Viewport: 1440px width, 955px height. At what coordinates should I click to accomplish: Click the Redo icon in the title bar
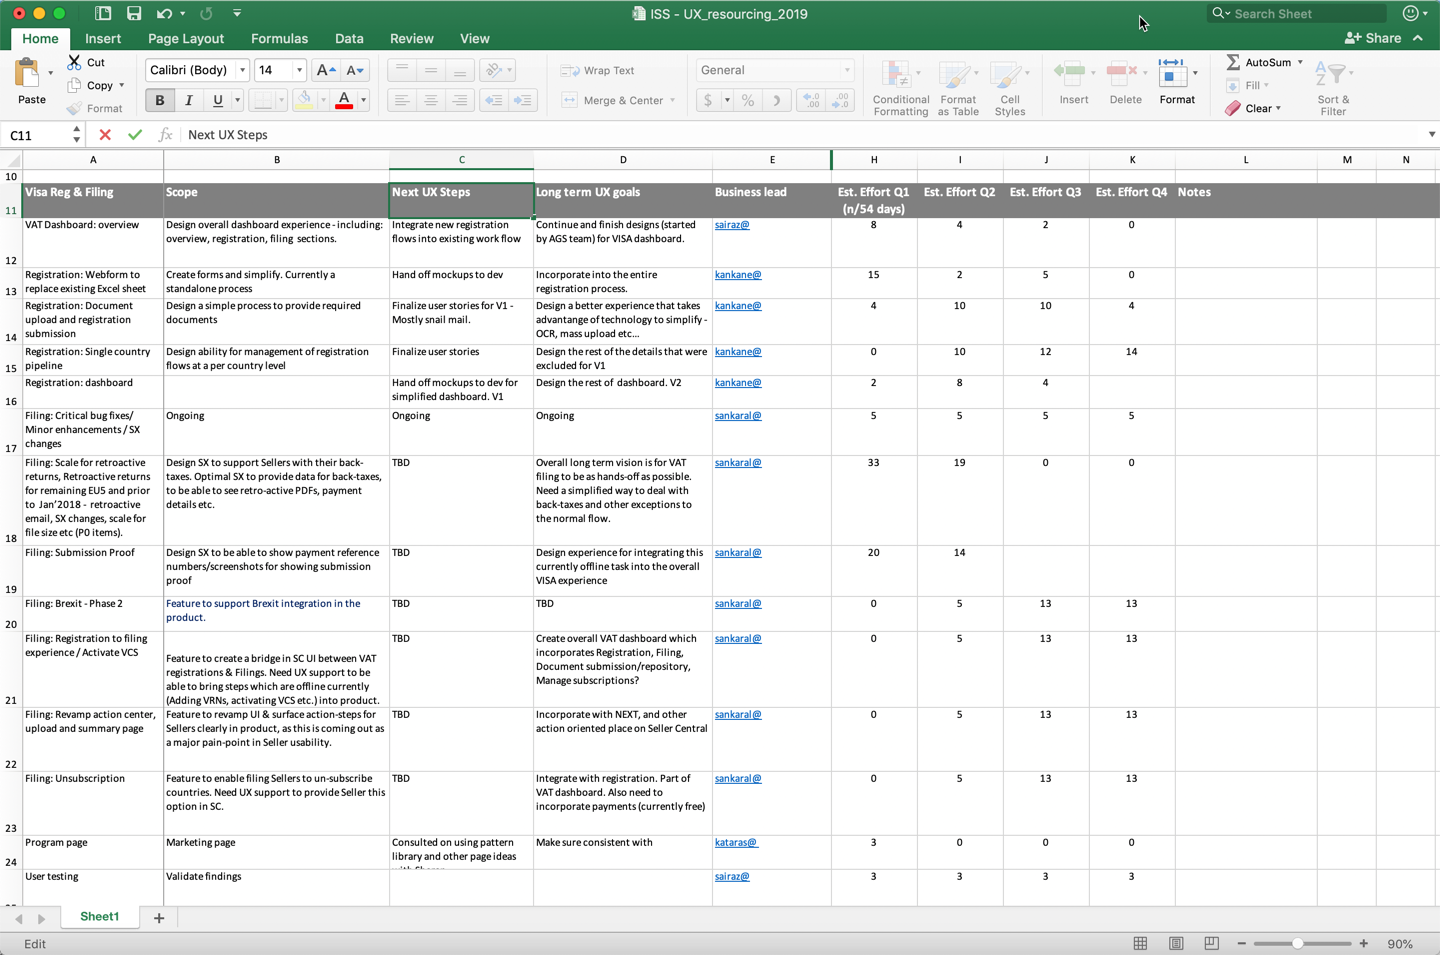(x=206, y=14)
